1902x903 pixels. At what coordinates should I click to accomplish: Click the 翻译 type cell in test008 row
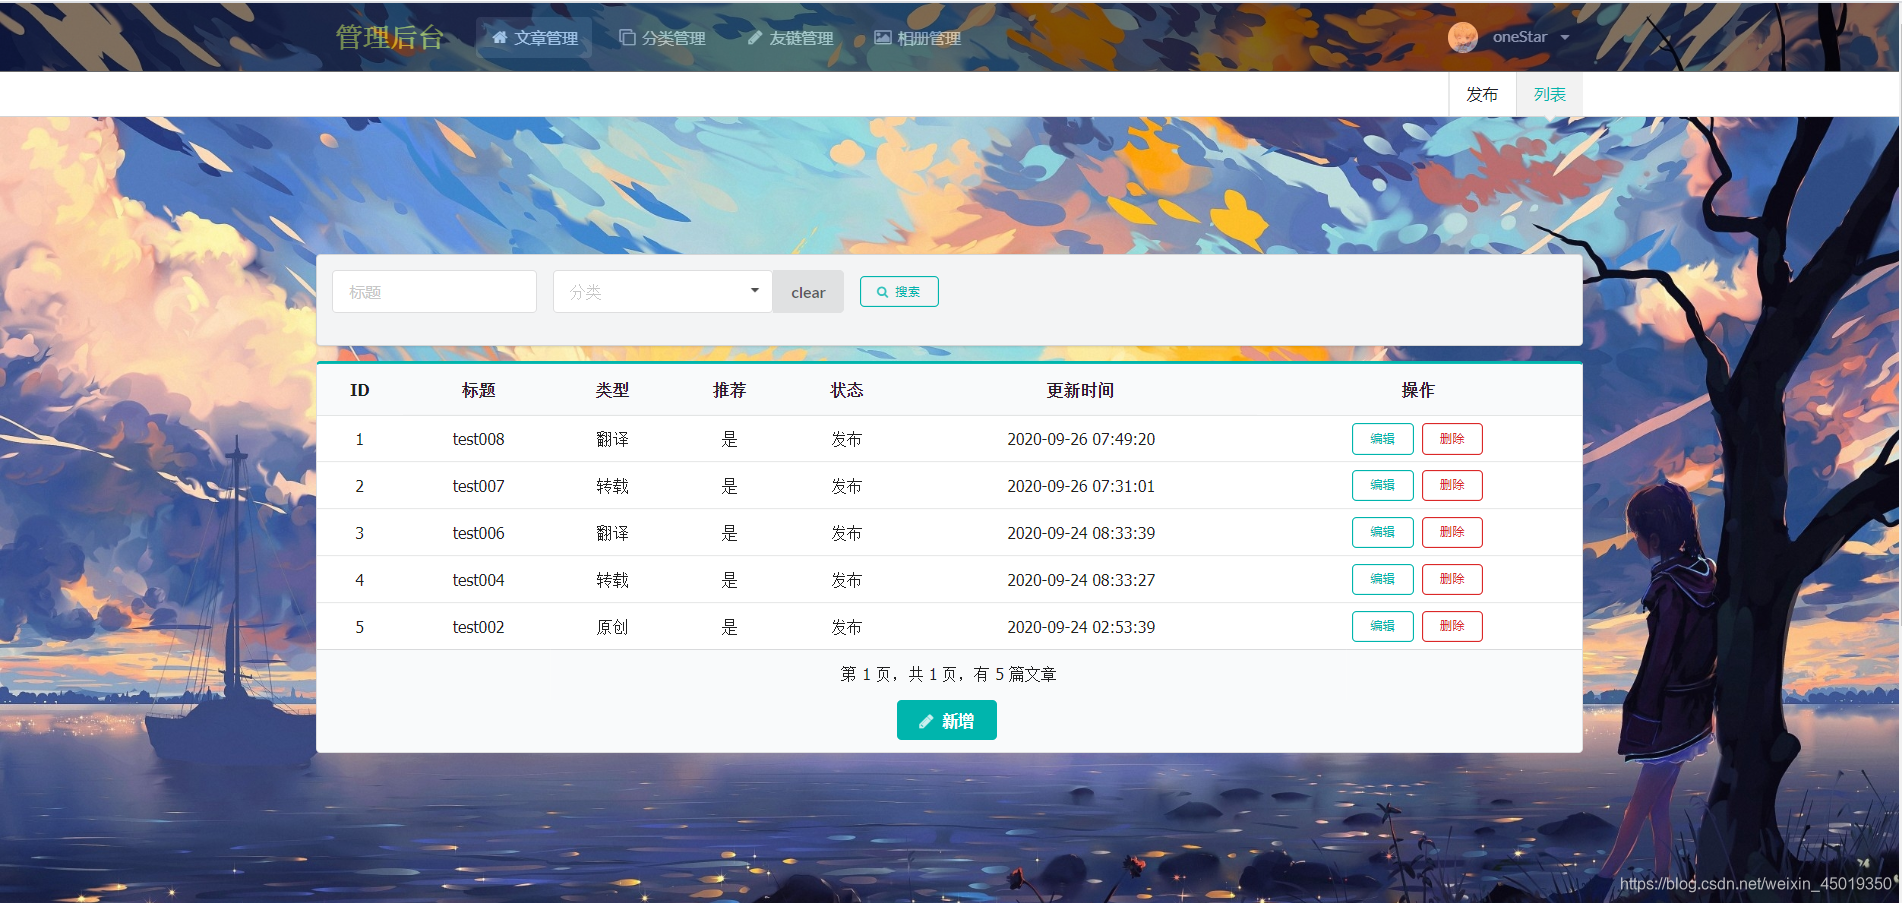click(612, 439)
